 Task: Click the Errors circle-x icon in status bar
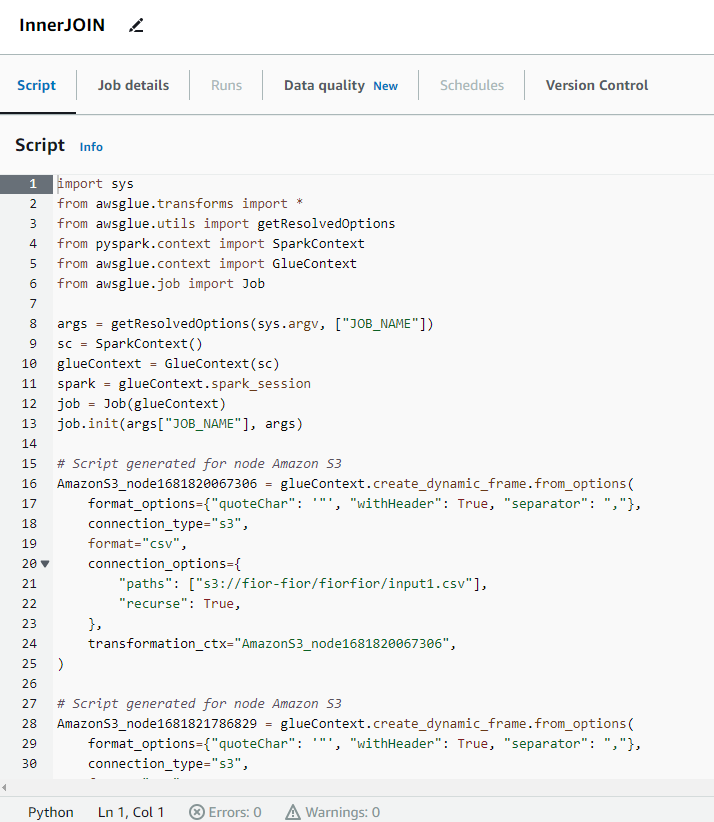pos(197,812)
